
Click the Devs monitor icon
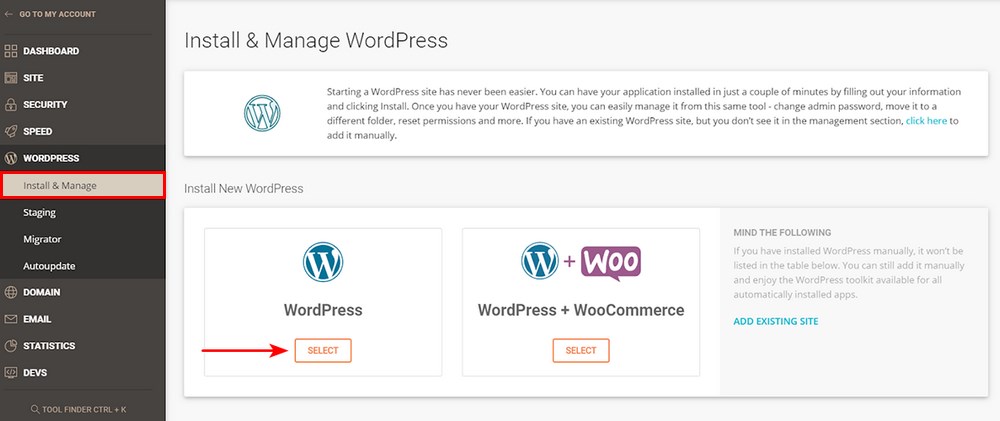[x=11, y=373]
